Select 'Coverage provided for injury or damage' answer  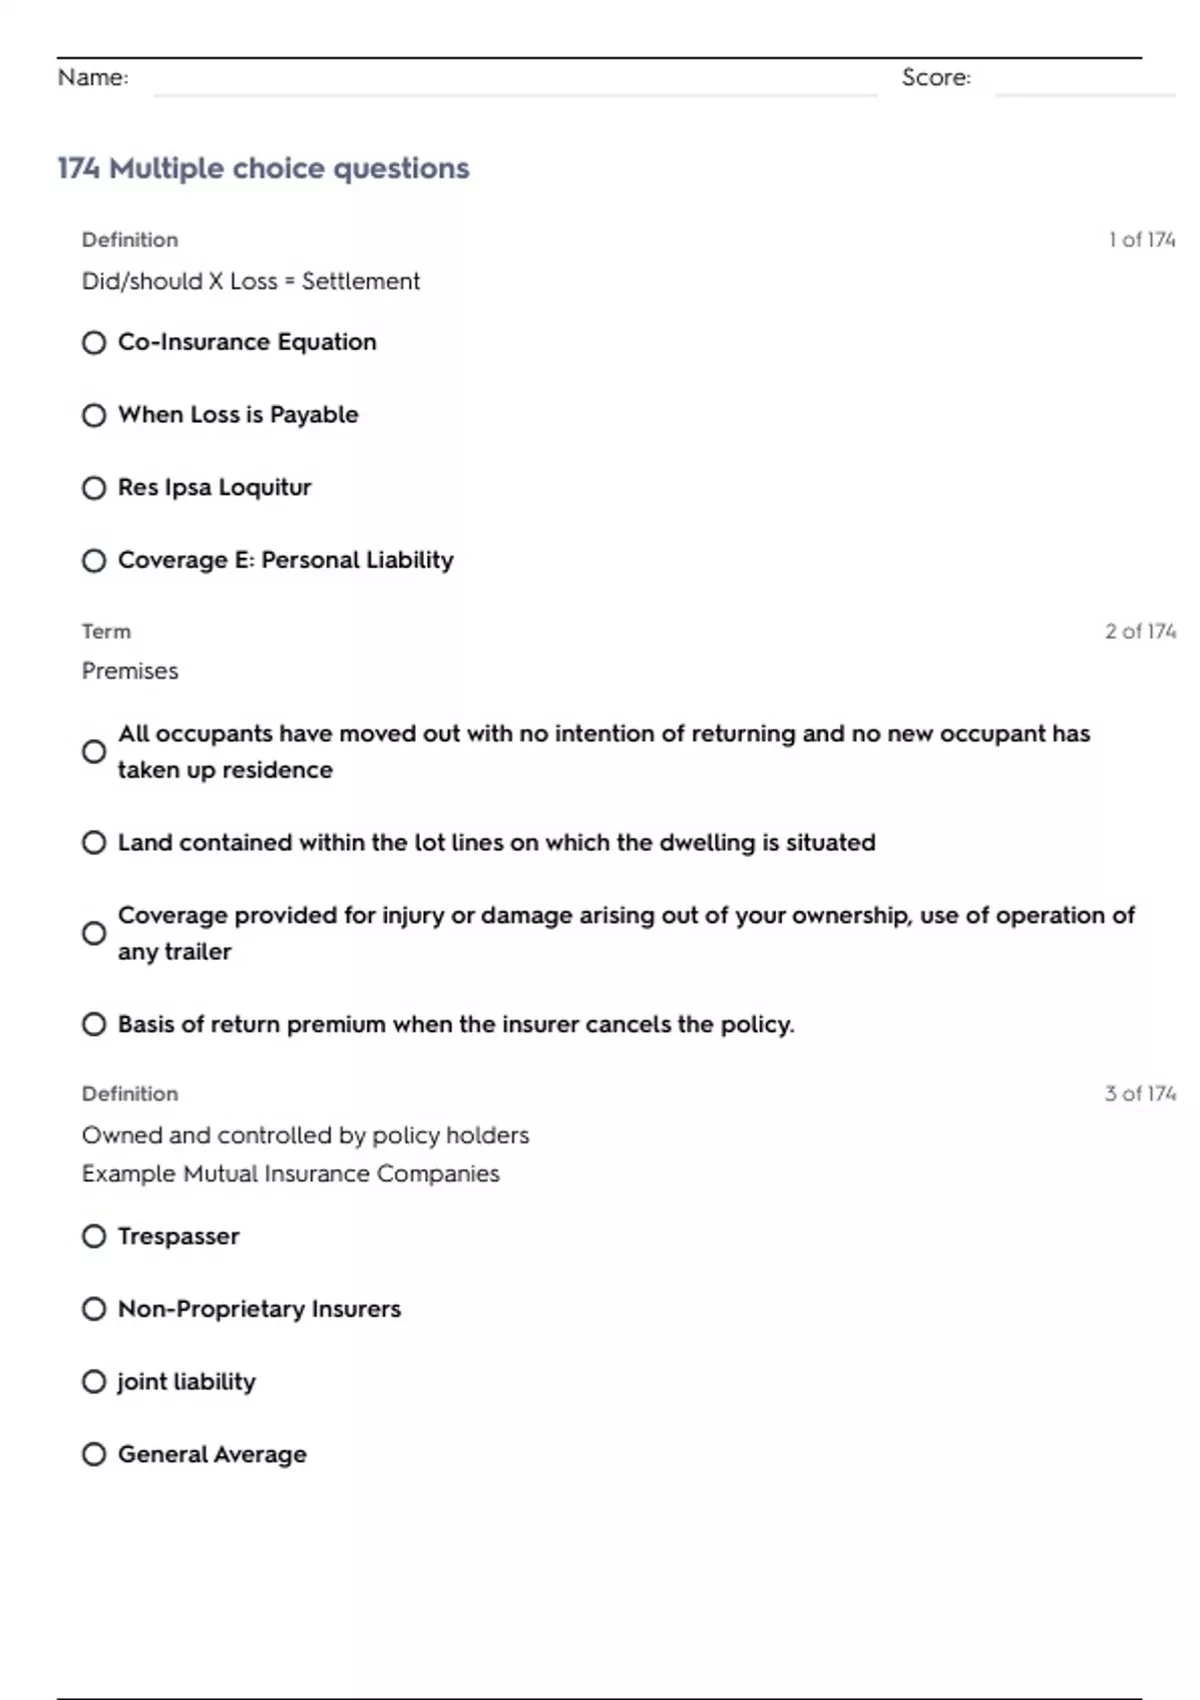click(x=94, y=934)
